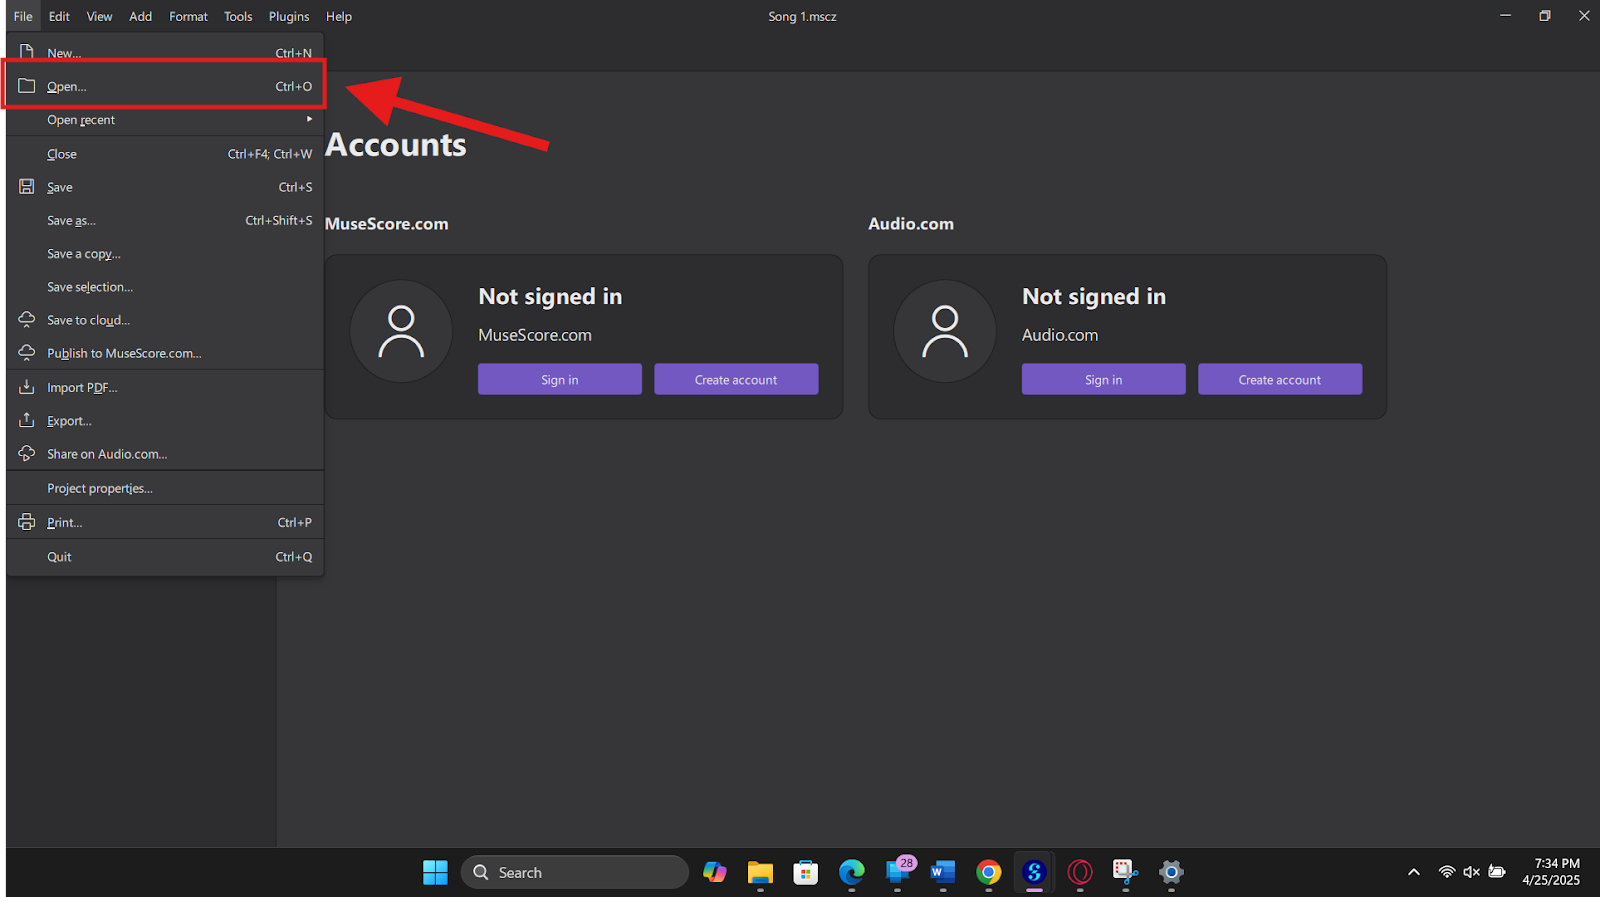Open the clock showing 7:34 PM
1600x897 pixels.
click(1551, 872)
